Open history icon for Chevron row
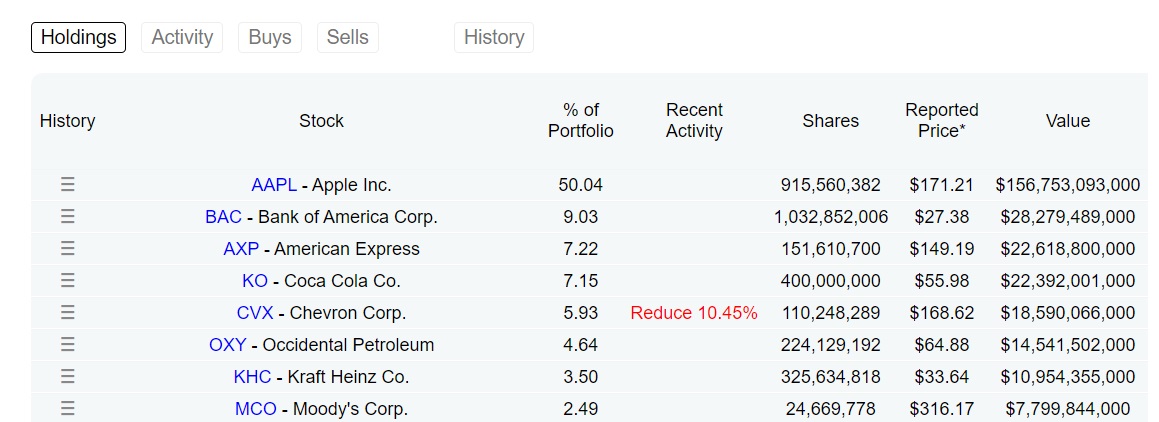The height and width of the screenshot is (422, 1159). point(68,313)
